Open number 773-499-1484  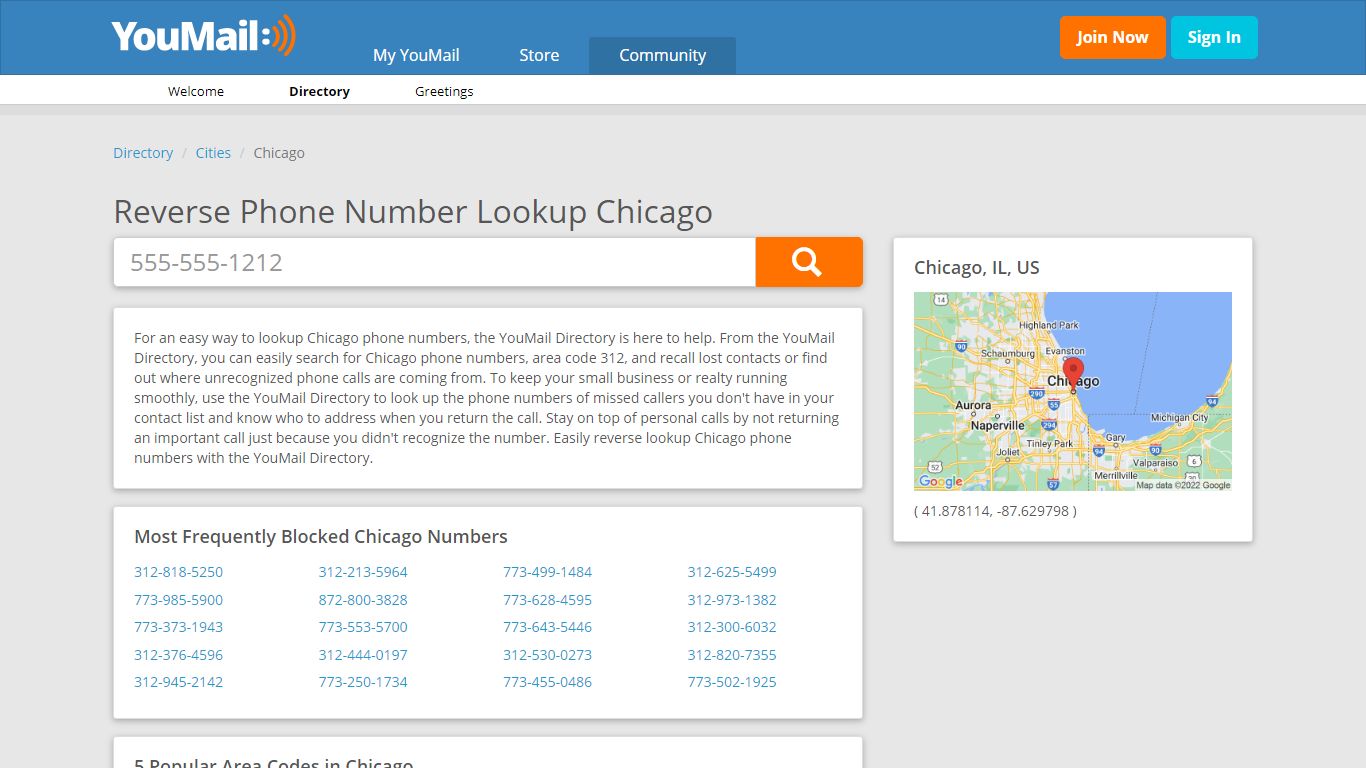547,572
